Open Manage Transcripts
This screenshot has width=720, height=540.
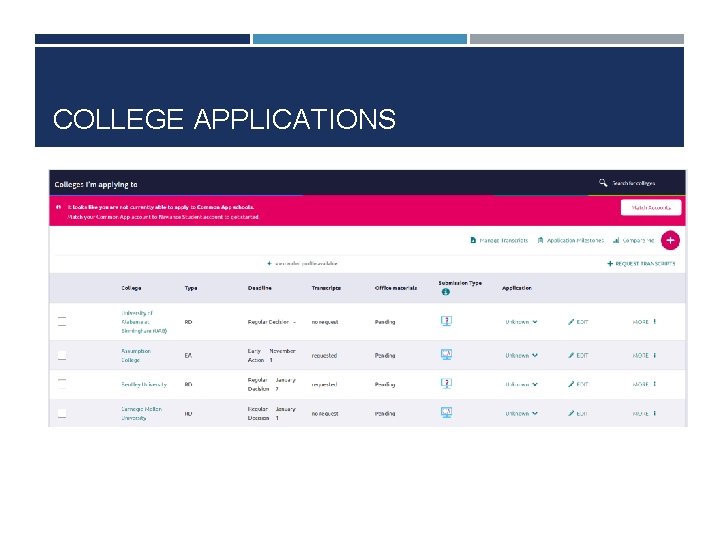tap(499, 240)
